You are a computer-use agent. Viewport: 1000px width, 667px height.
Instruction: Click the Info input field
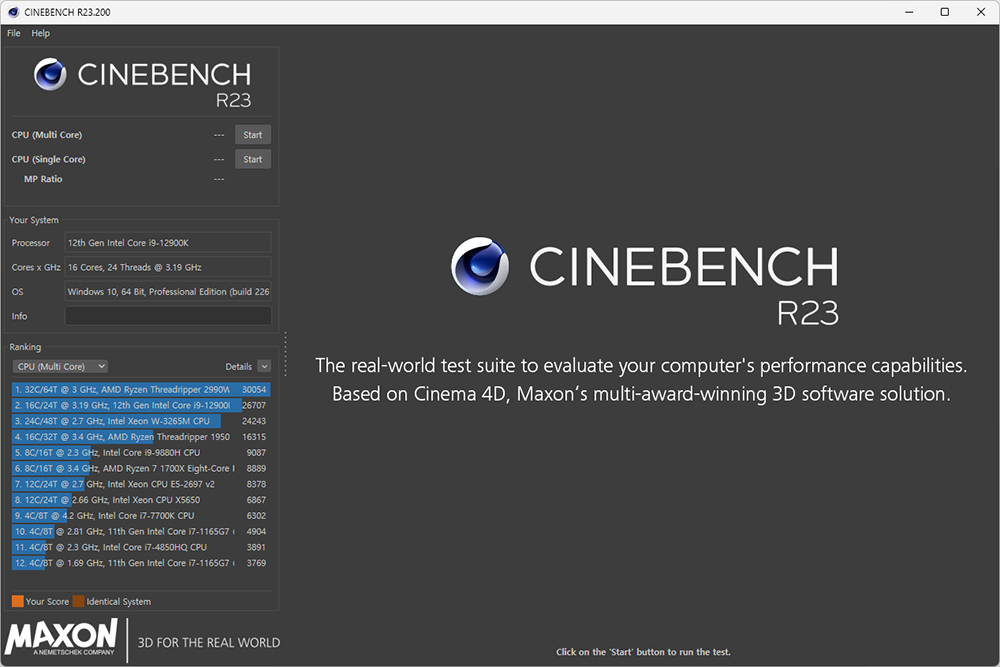(x=168, y=316)
